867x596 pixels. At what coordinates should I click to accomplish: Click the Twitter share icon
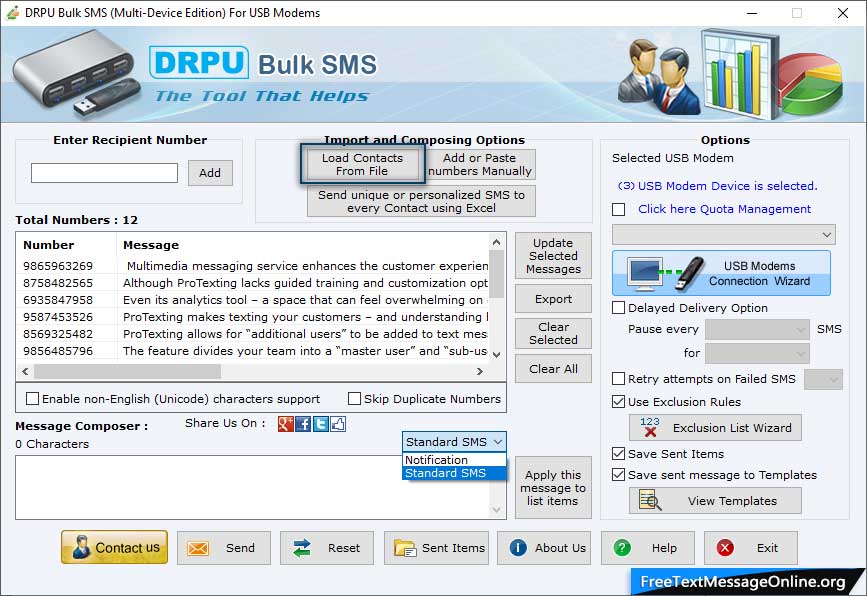(x=321, y=424)
